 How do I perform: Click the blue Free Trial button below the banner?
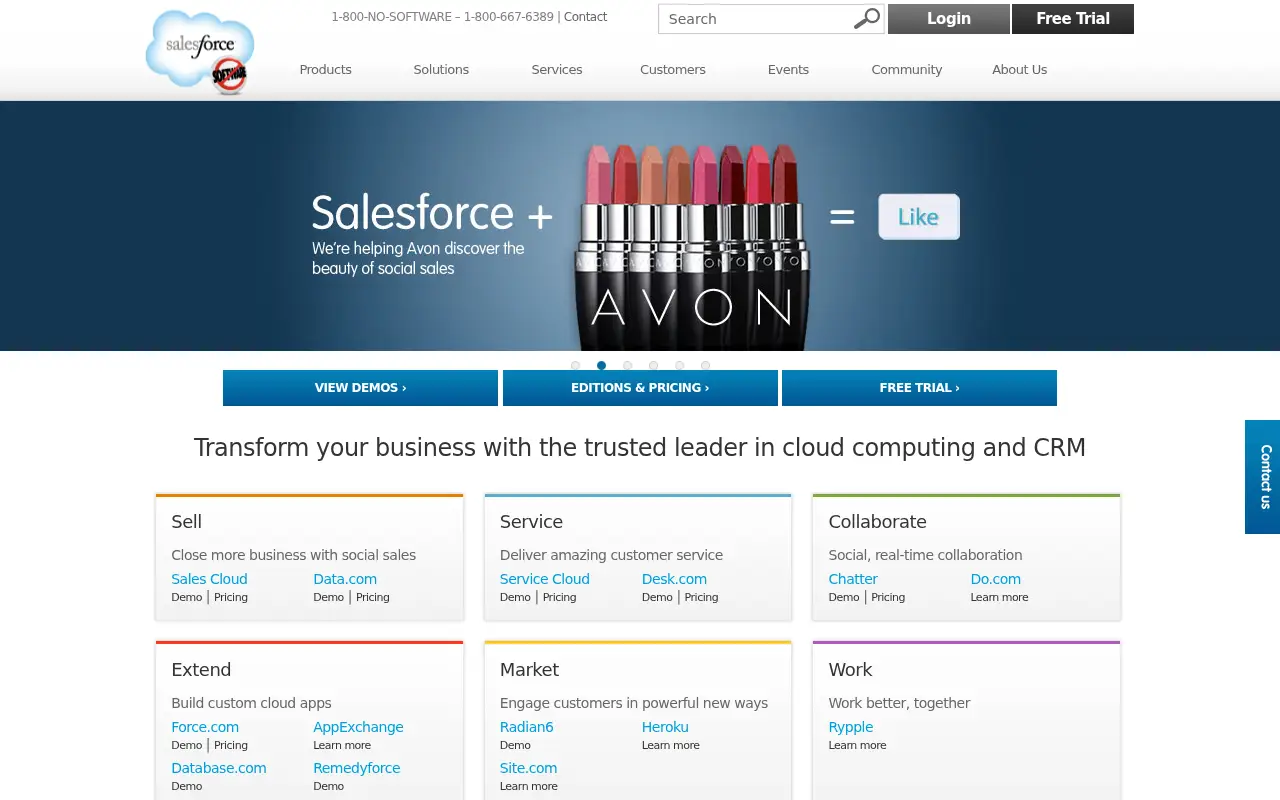(919, 388)
